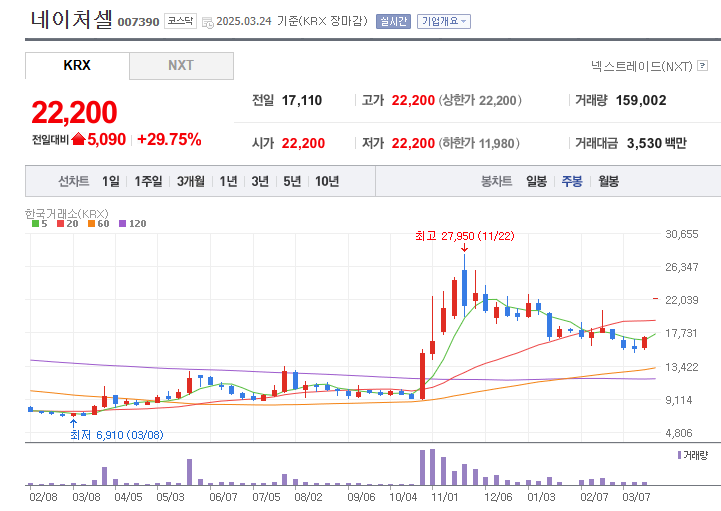Click the orange 60 moving-average legend swatch
This screenshot has height=511, width=721.
point(92,224)
